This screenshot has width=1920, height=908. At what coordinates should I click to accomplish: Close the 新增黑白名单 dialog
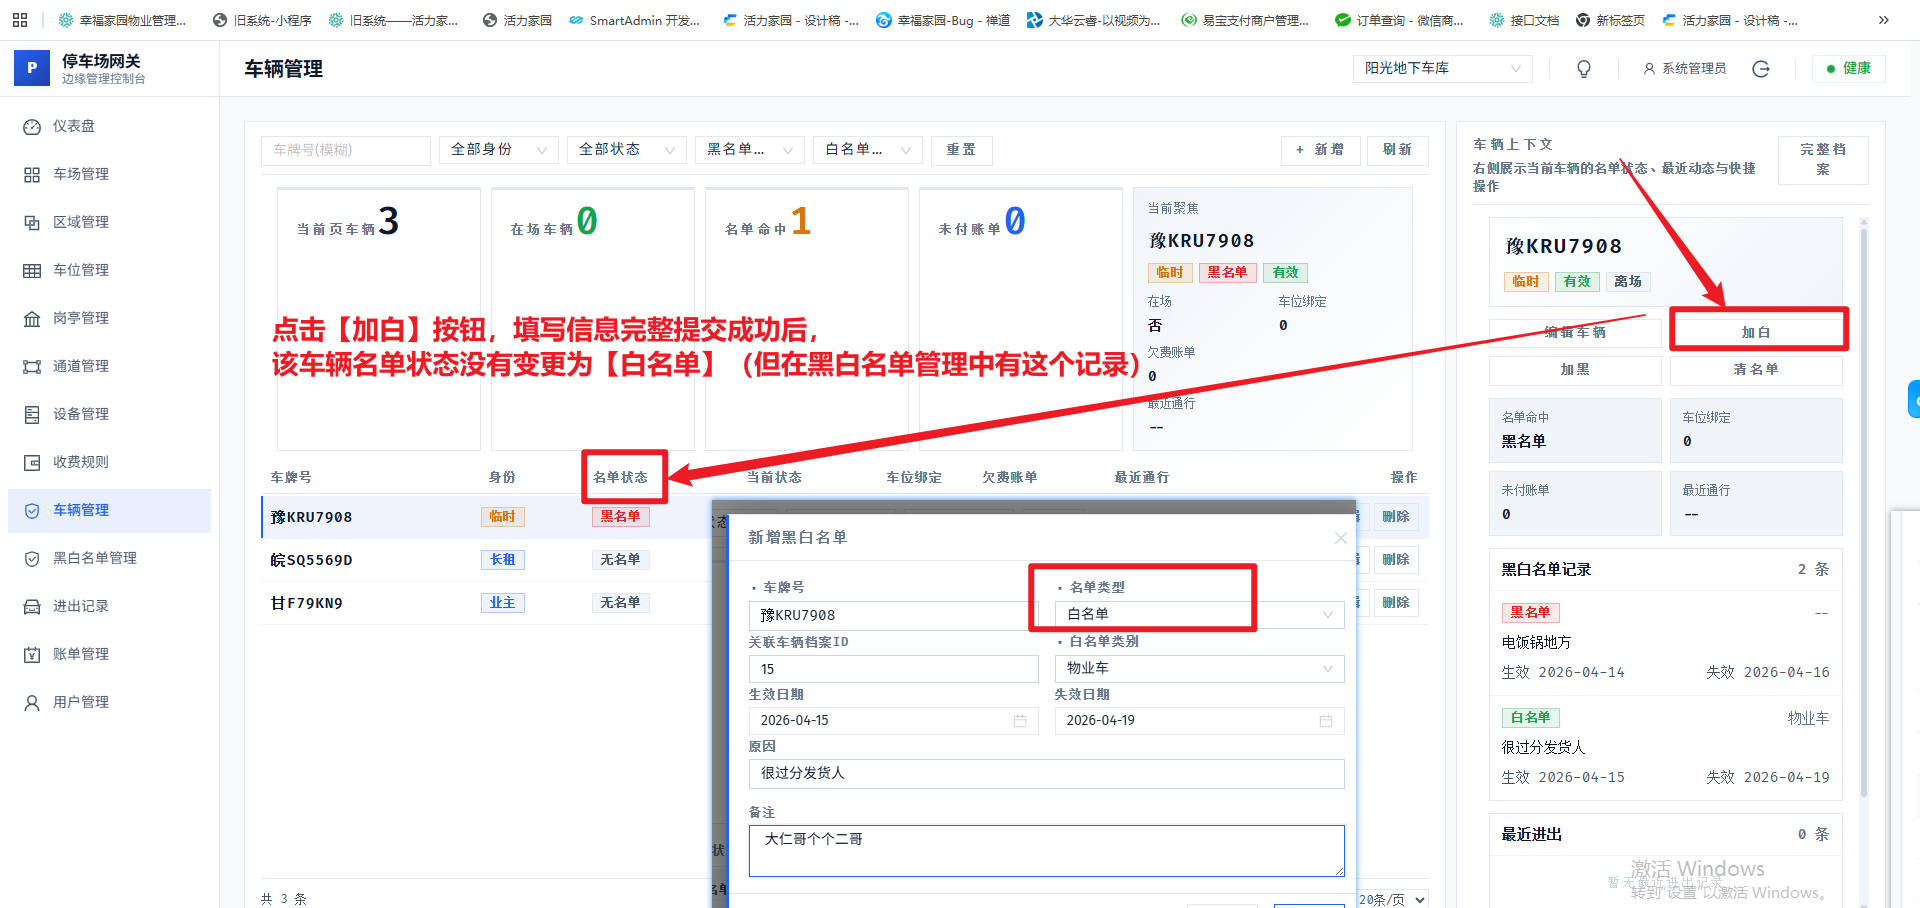click(1340, 538)
